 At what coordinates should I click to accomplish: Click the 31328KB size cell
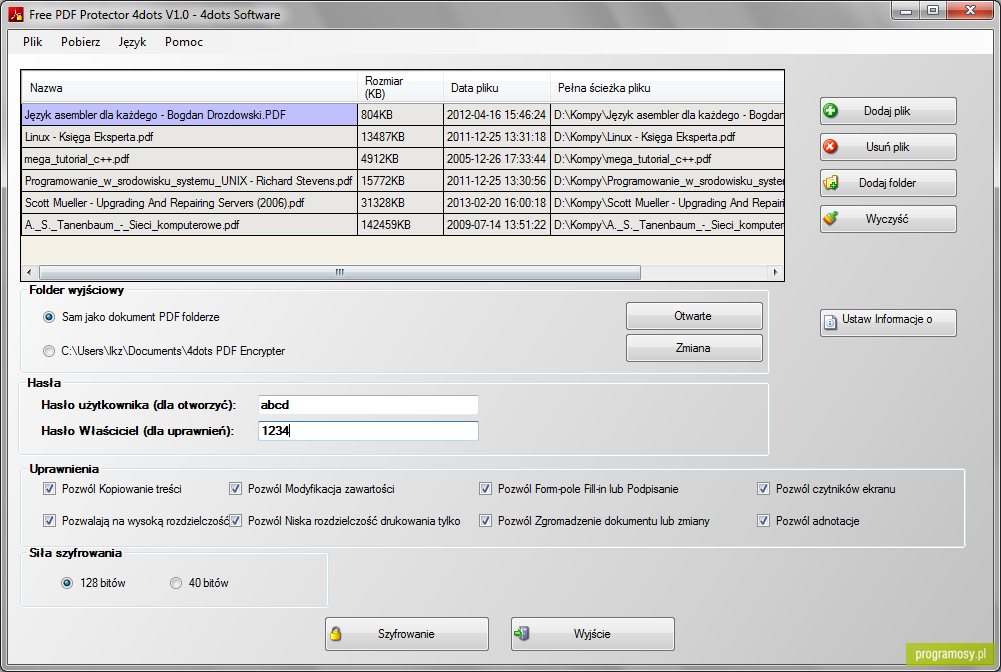pos(400,203)
